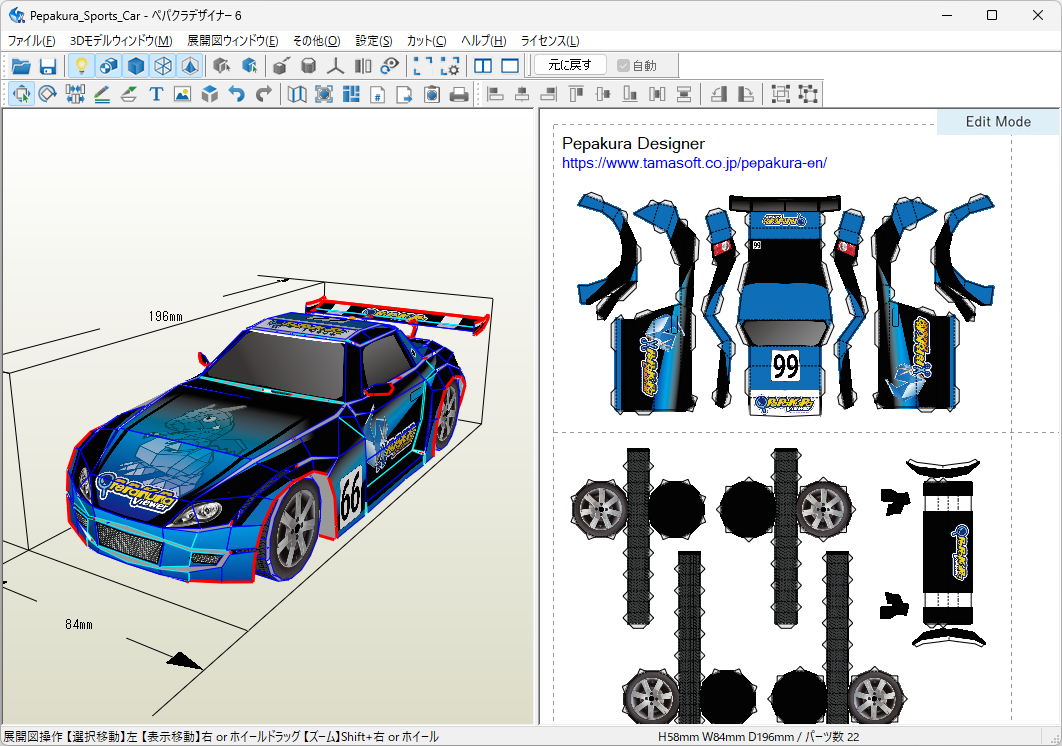The height and width of the screenshot is (746, 1062).
Task: Click the rotate part clockwise icon
Action: (x=746, y=94)
